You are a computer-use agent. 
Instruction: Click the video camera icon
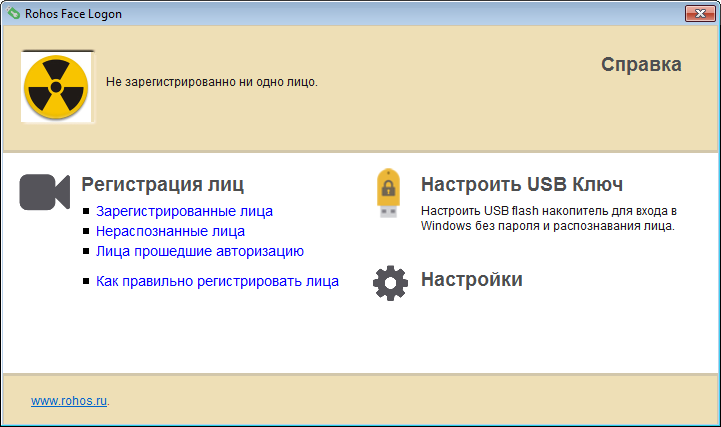pyautogui.click(x=45, y=192)
